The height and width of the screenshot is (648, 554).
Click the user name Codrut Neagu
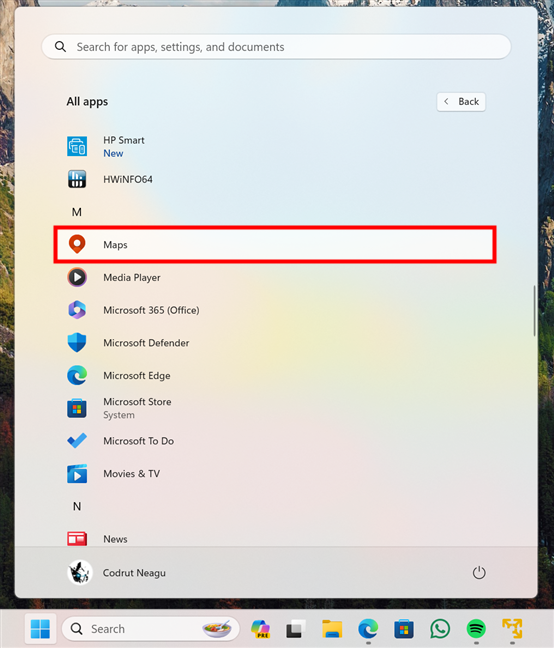point(134,573)
